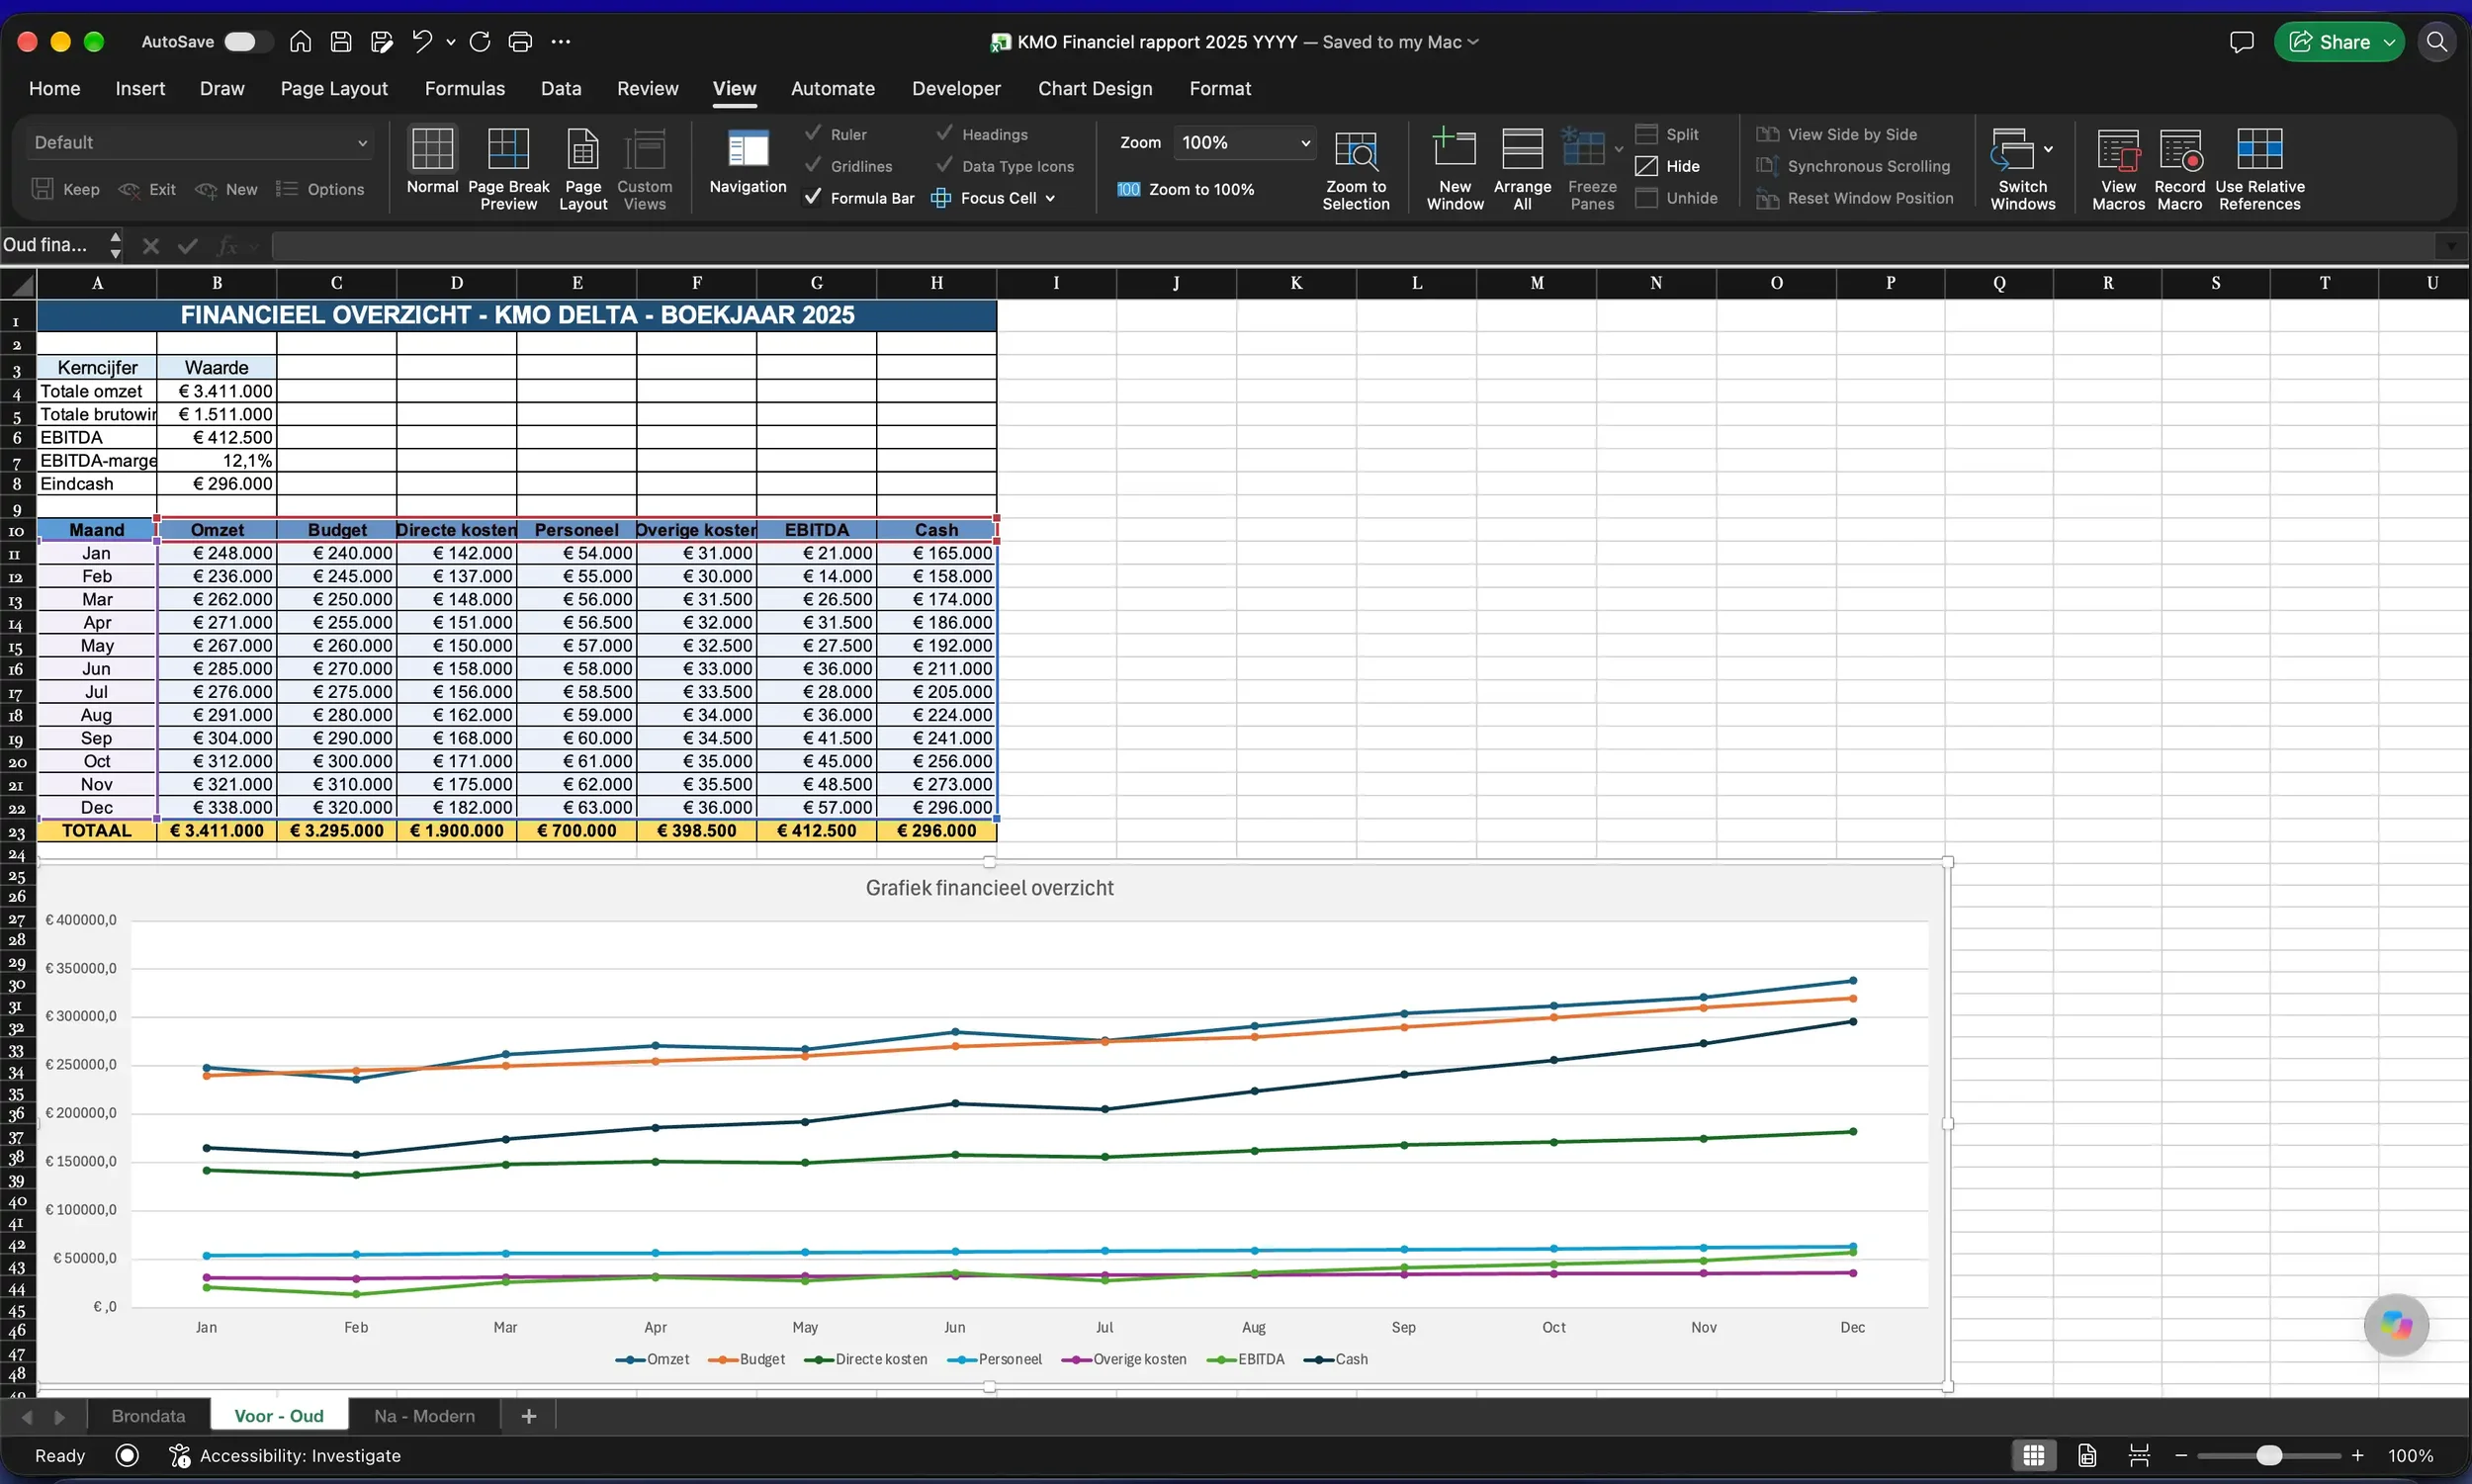Save the workbook with floppy icon

341,41
